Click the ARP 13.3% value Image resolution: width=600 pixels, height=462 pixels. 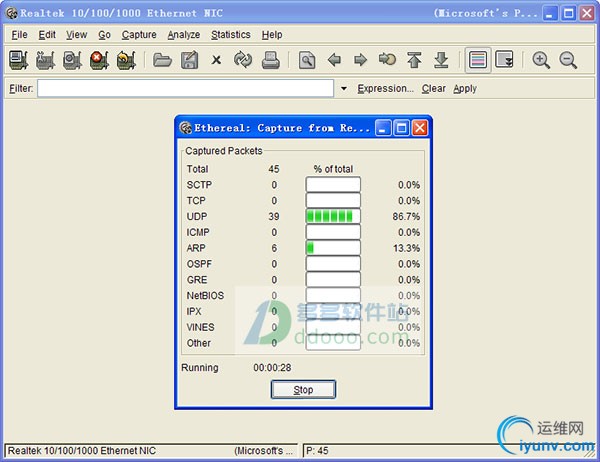pyautogui.click(x=406, y=248)
